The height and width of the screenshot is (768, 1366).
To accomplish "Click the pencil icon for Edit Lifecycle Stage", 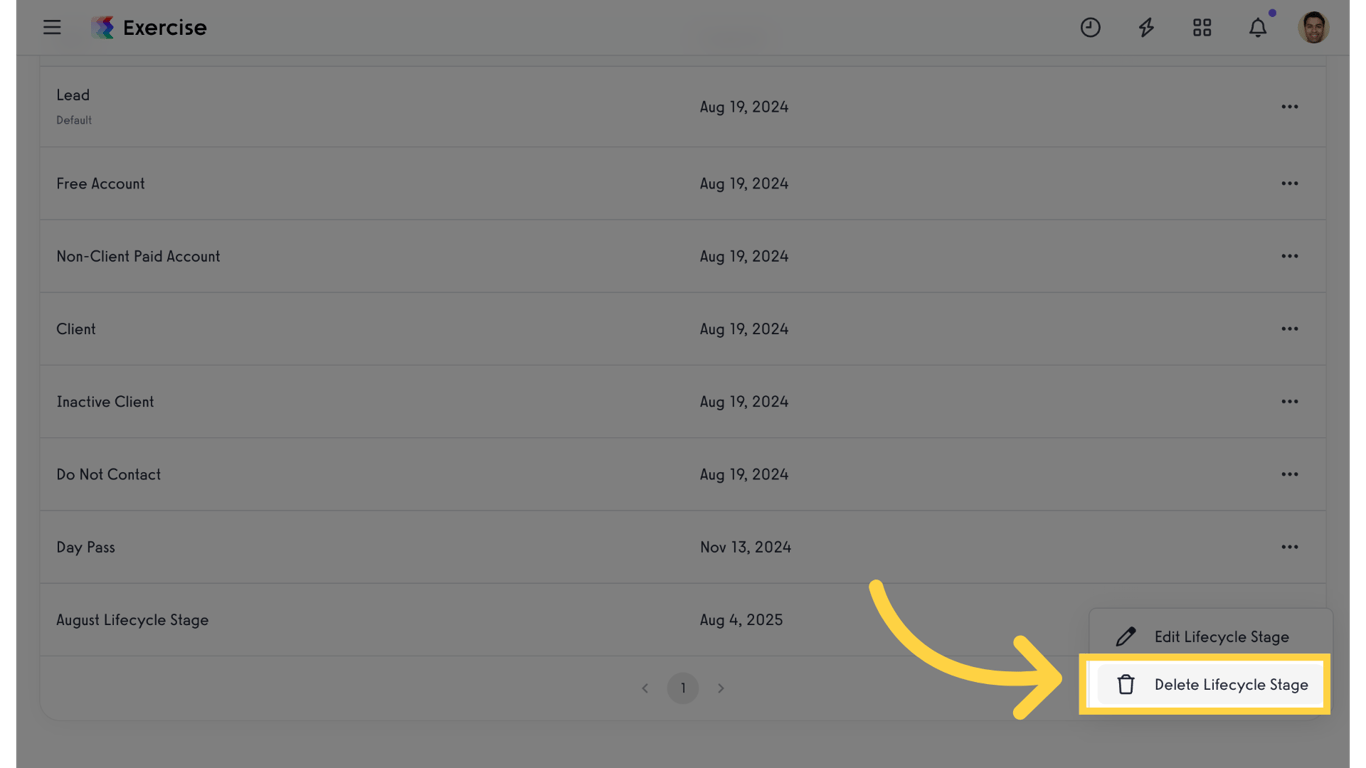I will tap(1126, 637).
